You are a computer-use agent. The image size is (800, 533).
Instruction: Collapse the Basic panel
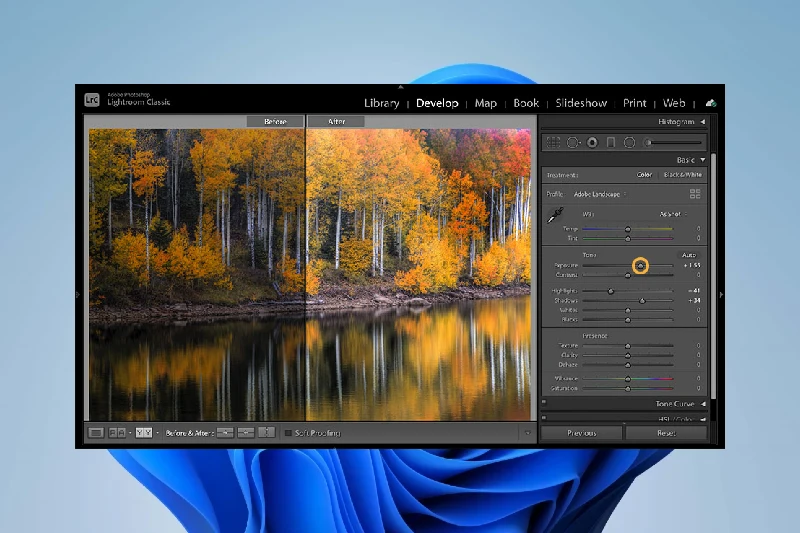pos(703,160)
